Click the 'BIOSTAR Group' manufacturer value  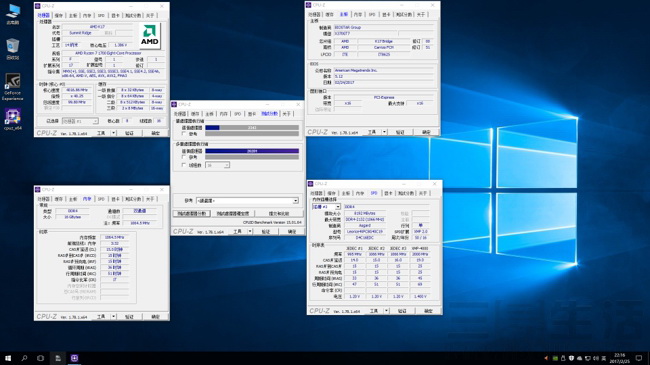[347, 27]
